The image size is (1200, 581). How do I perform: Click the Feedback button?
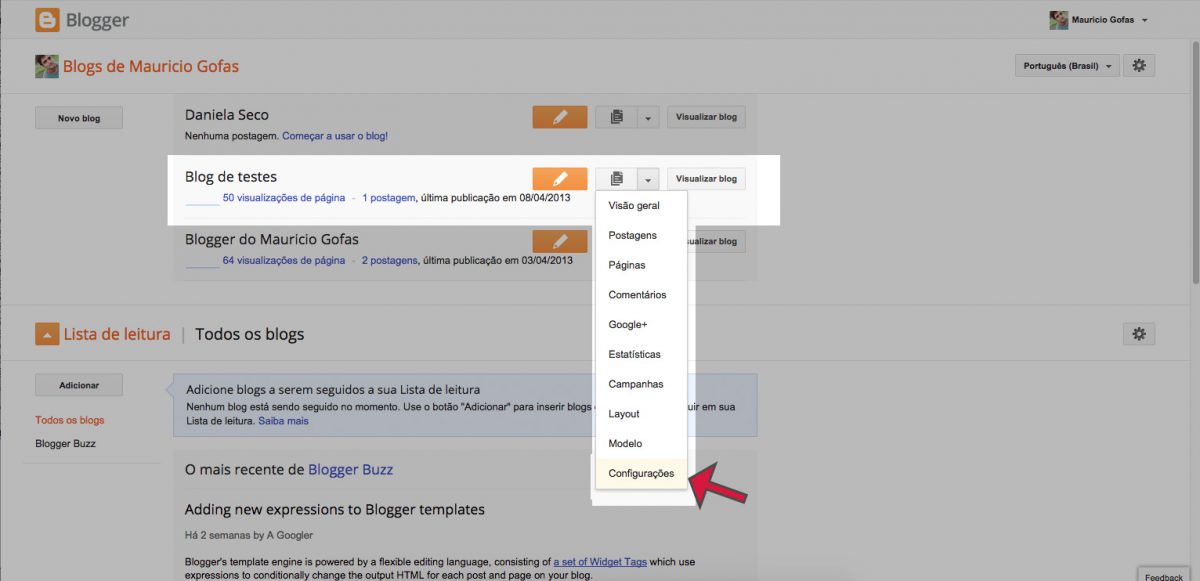tap(1164, 576)
